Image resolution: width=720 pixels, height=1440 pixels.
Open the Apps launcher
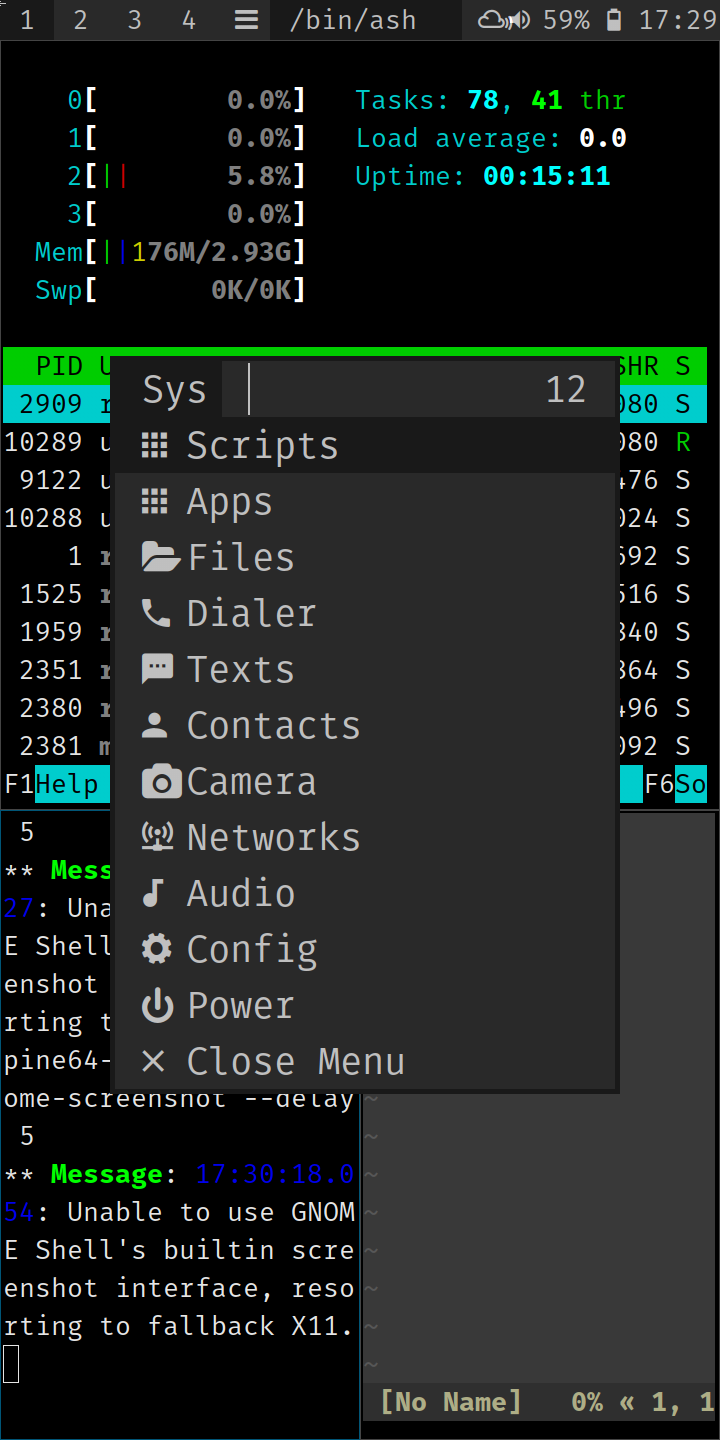[228, 500]
